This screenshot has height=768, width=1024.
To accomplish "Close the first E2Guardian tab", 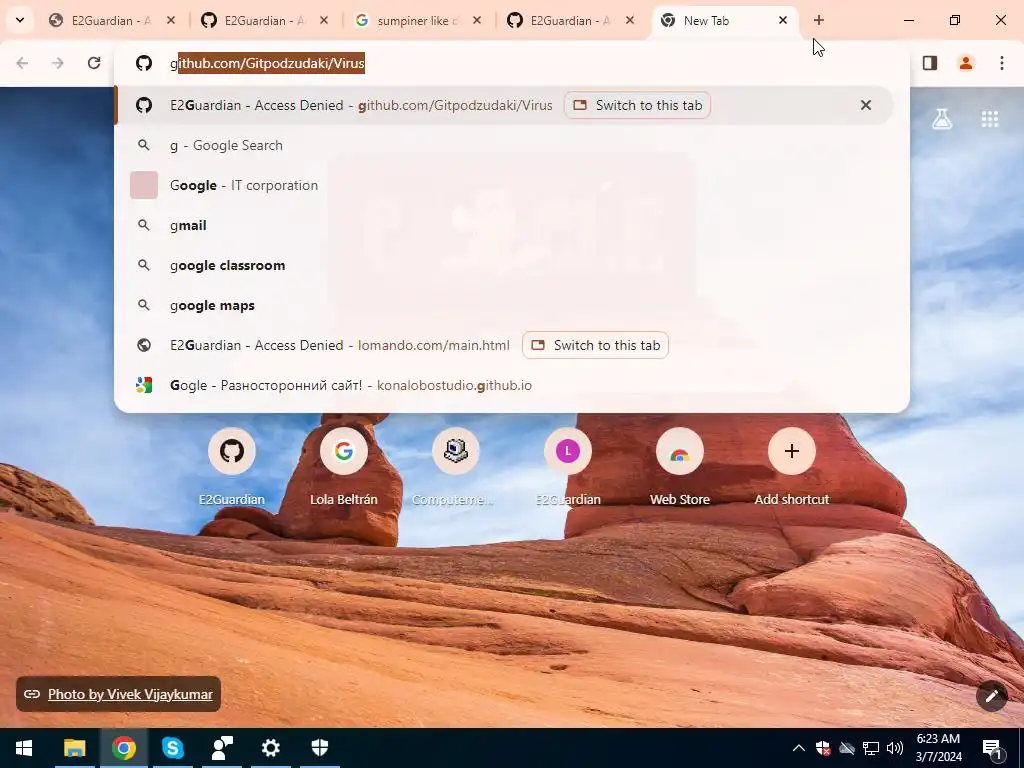I will tap(171, 20).
